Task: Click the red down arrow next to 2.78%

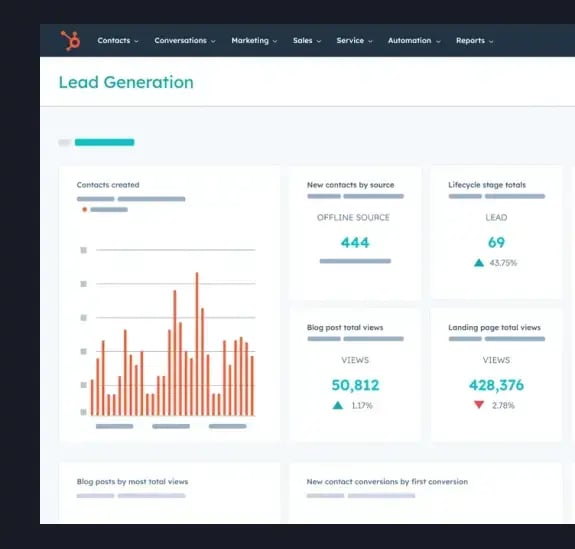Action: click(479, 405)
